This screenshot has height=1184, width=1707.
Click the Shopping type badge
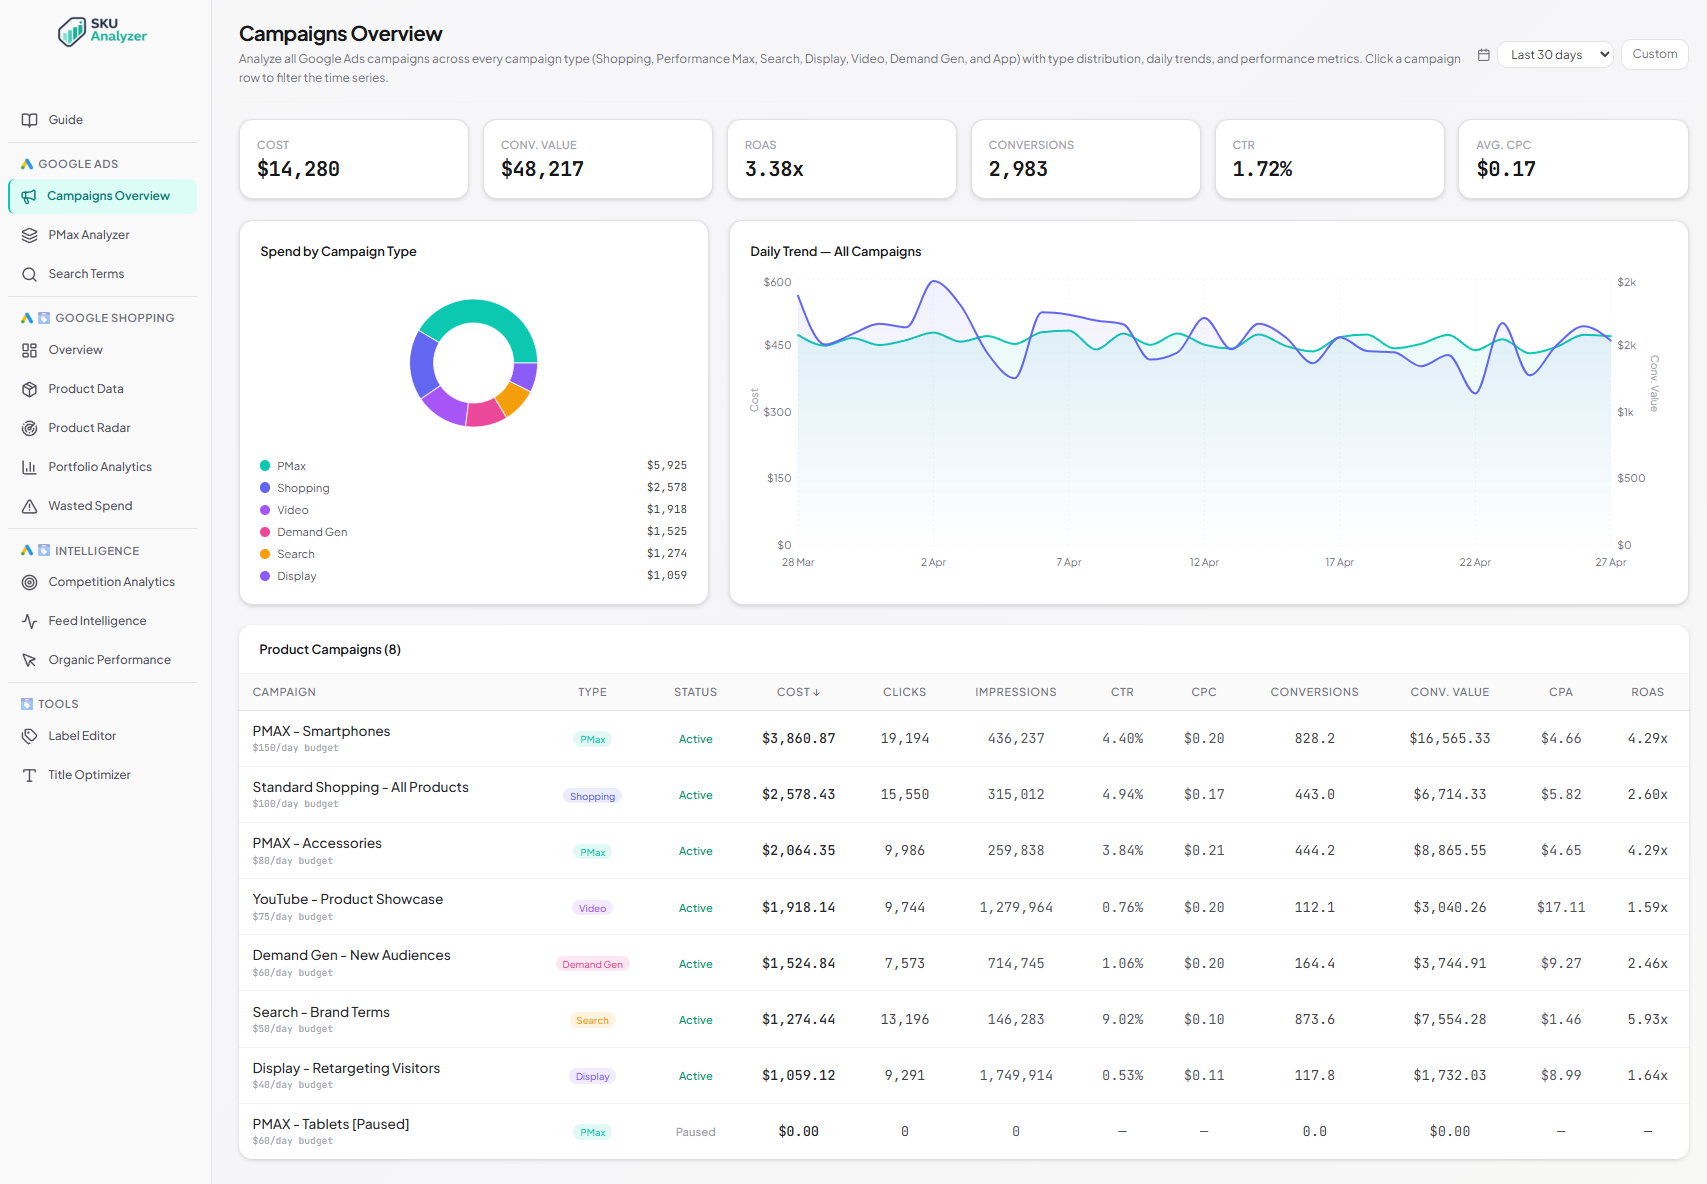coord(592,796)
